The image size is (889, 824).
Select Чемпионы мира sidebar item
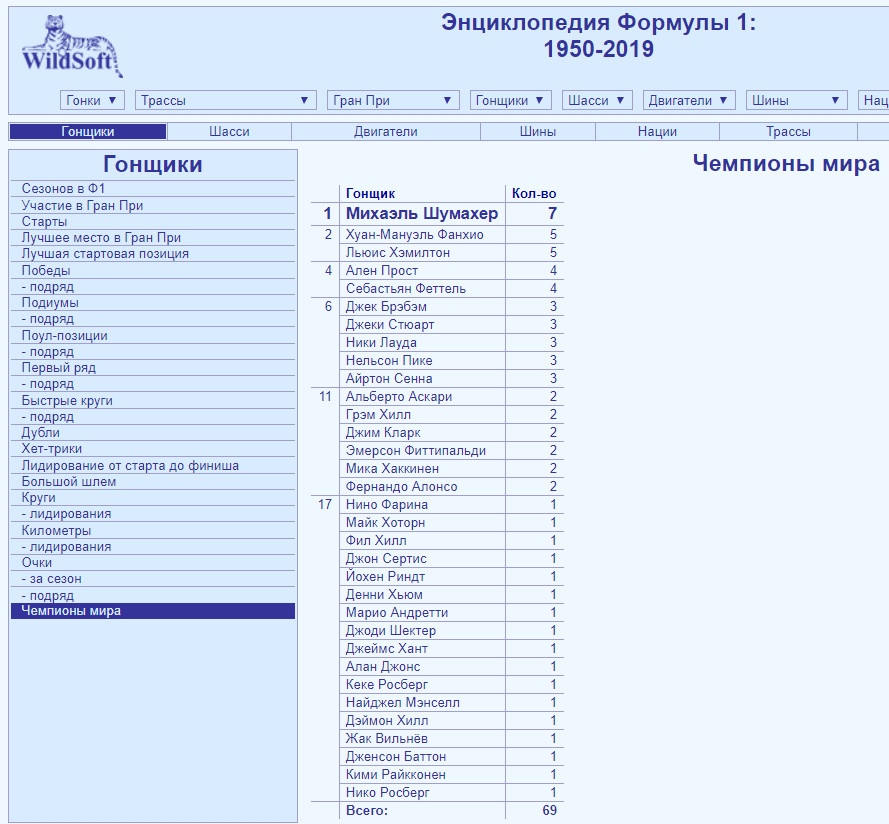point(71,610)
